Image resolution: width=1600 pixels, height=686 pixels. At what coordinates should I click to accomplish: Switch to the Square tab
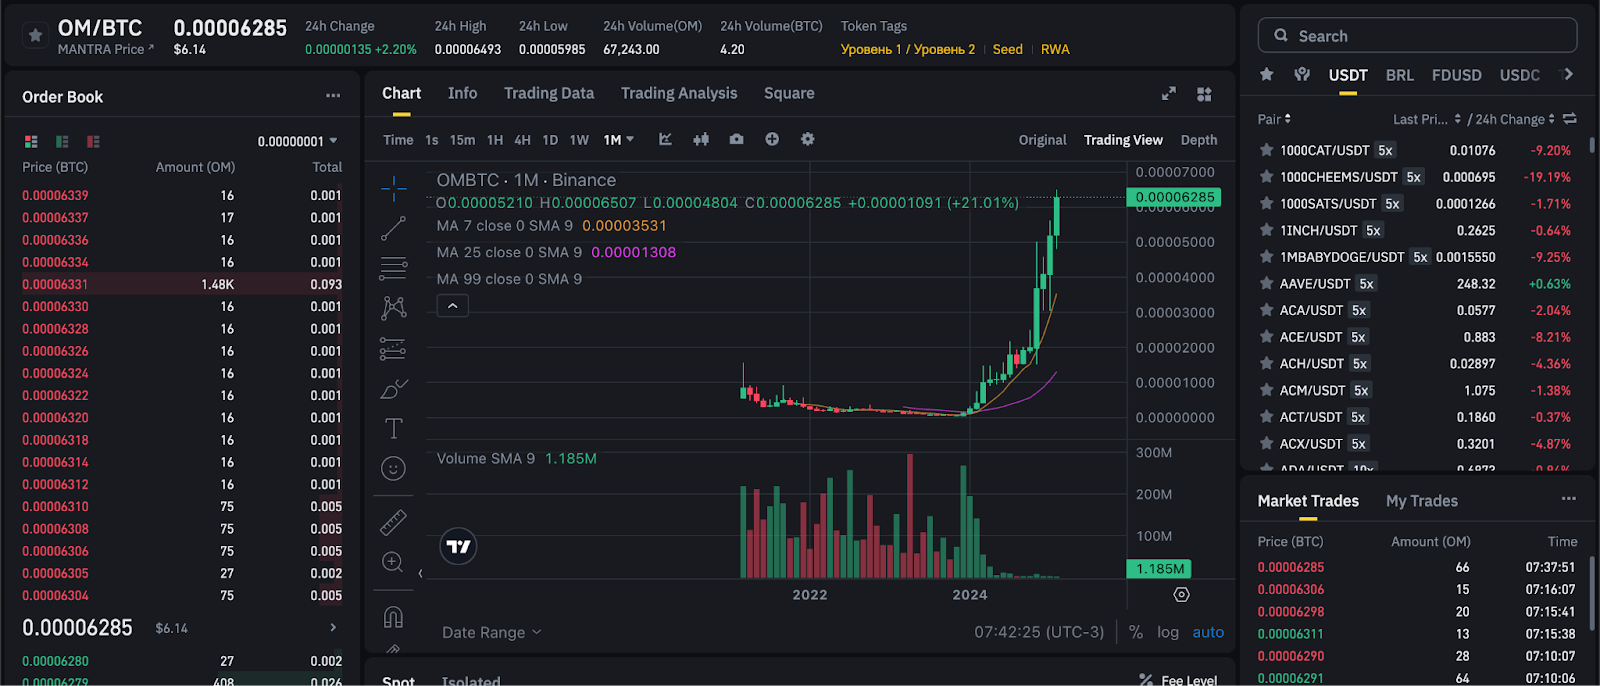click(x=789, y=93)
